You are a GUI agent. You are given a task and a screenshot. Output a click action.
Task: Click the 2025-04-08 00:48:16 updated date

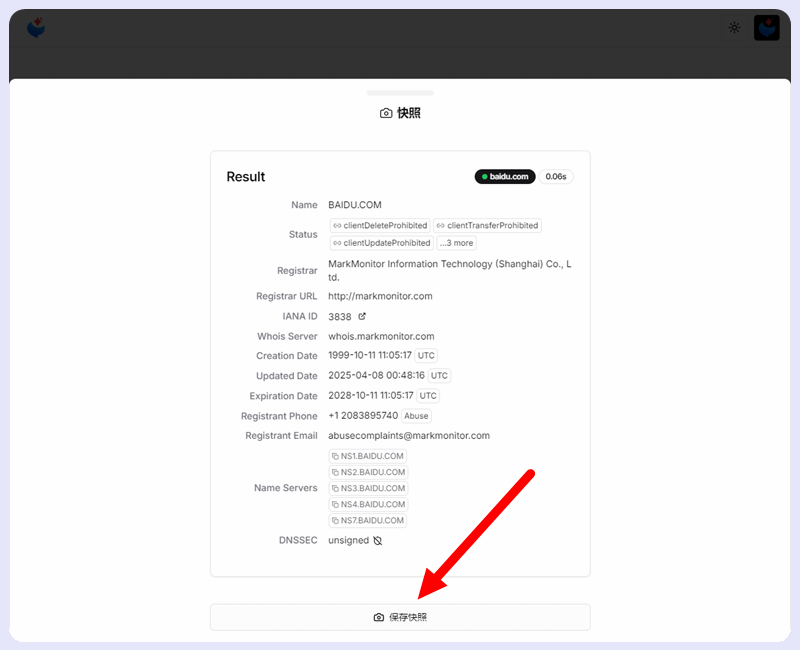(x=376, y=376)
